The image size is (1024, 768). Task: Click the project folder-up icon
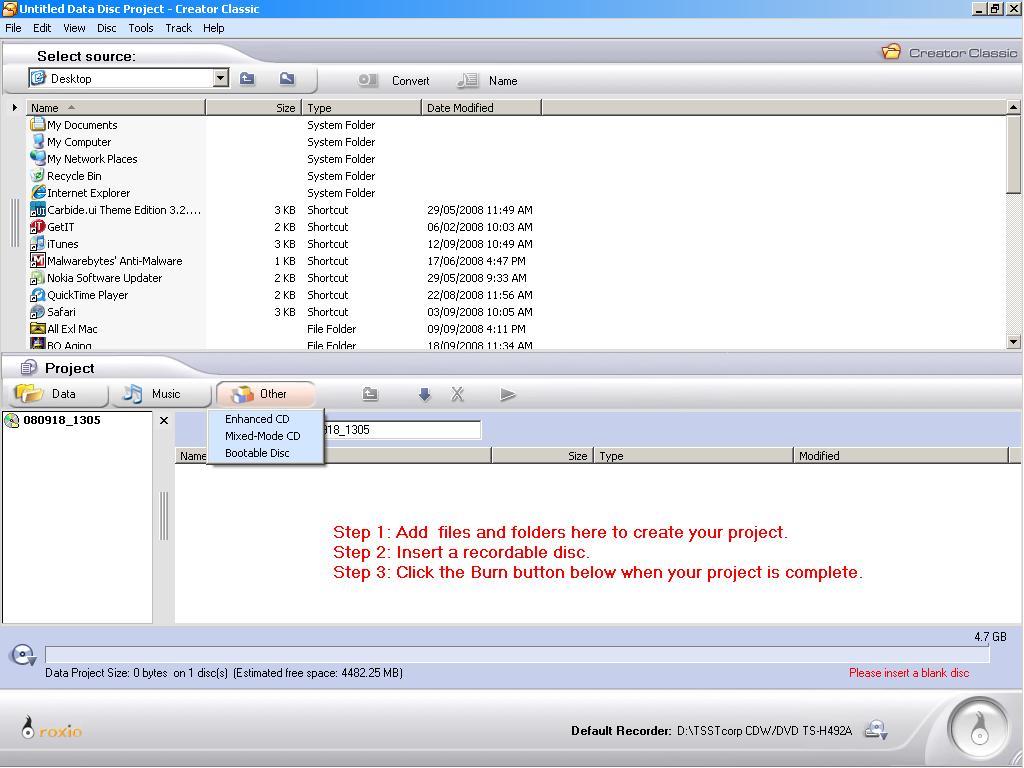click(370, 394)
